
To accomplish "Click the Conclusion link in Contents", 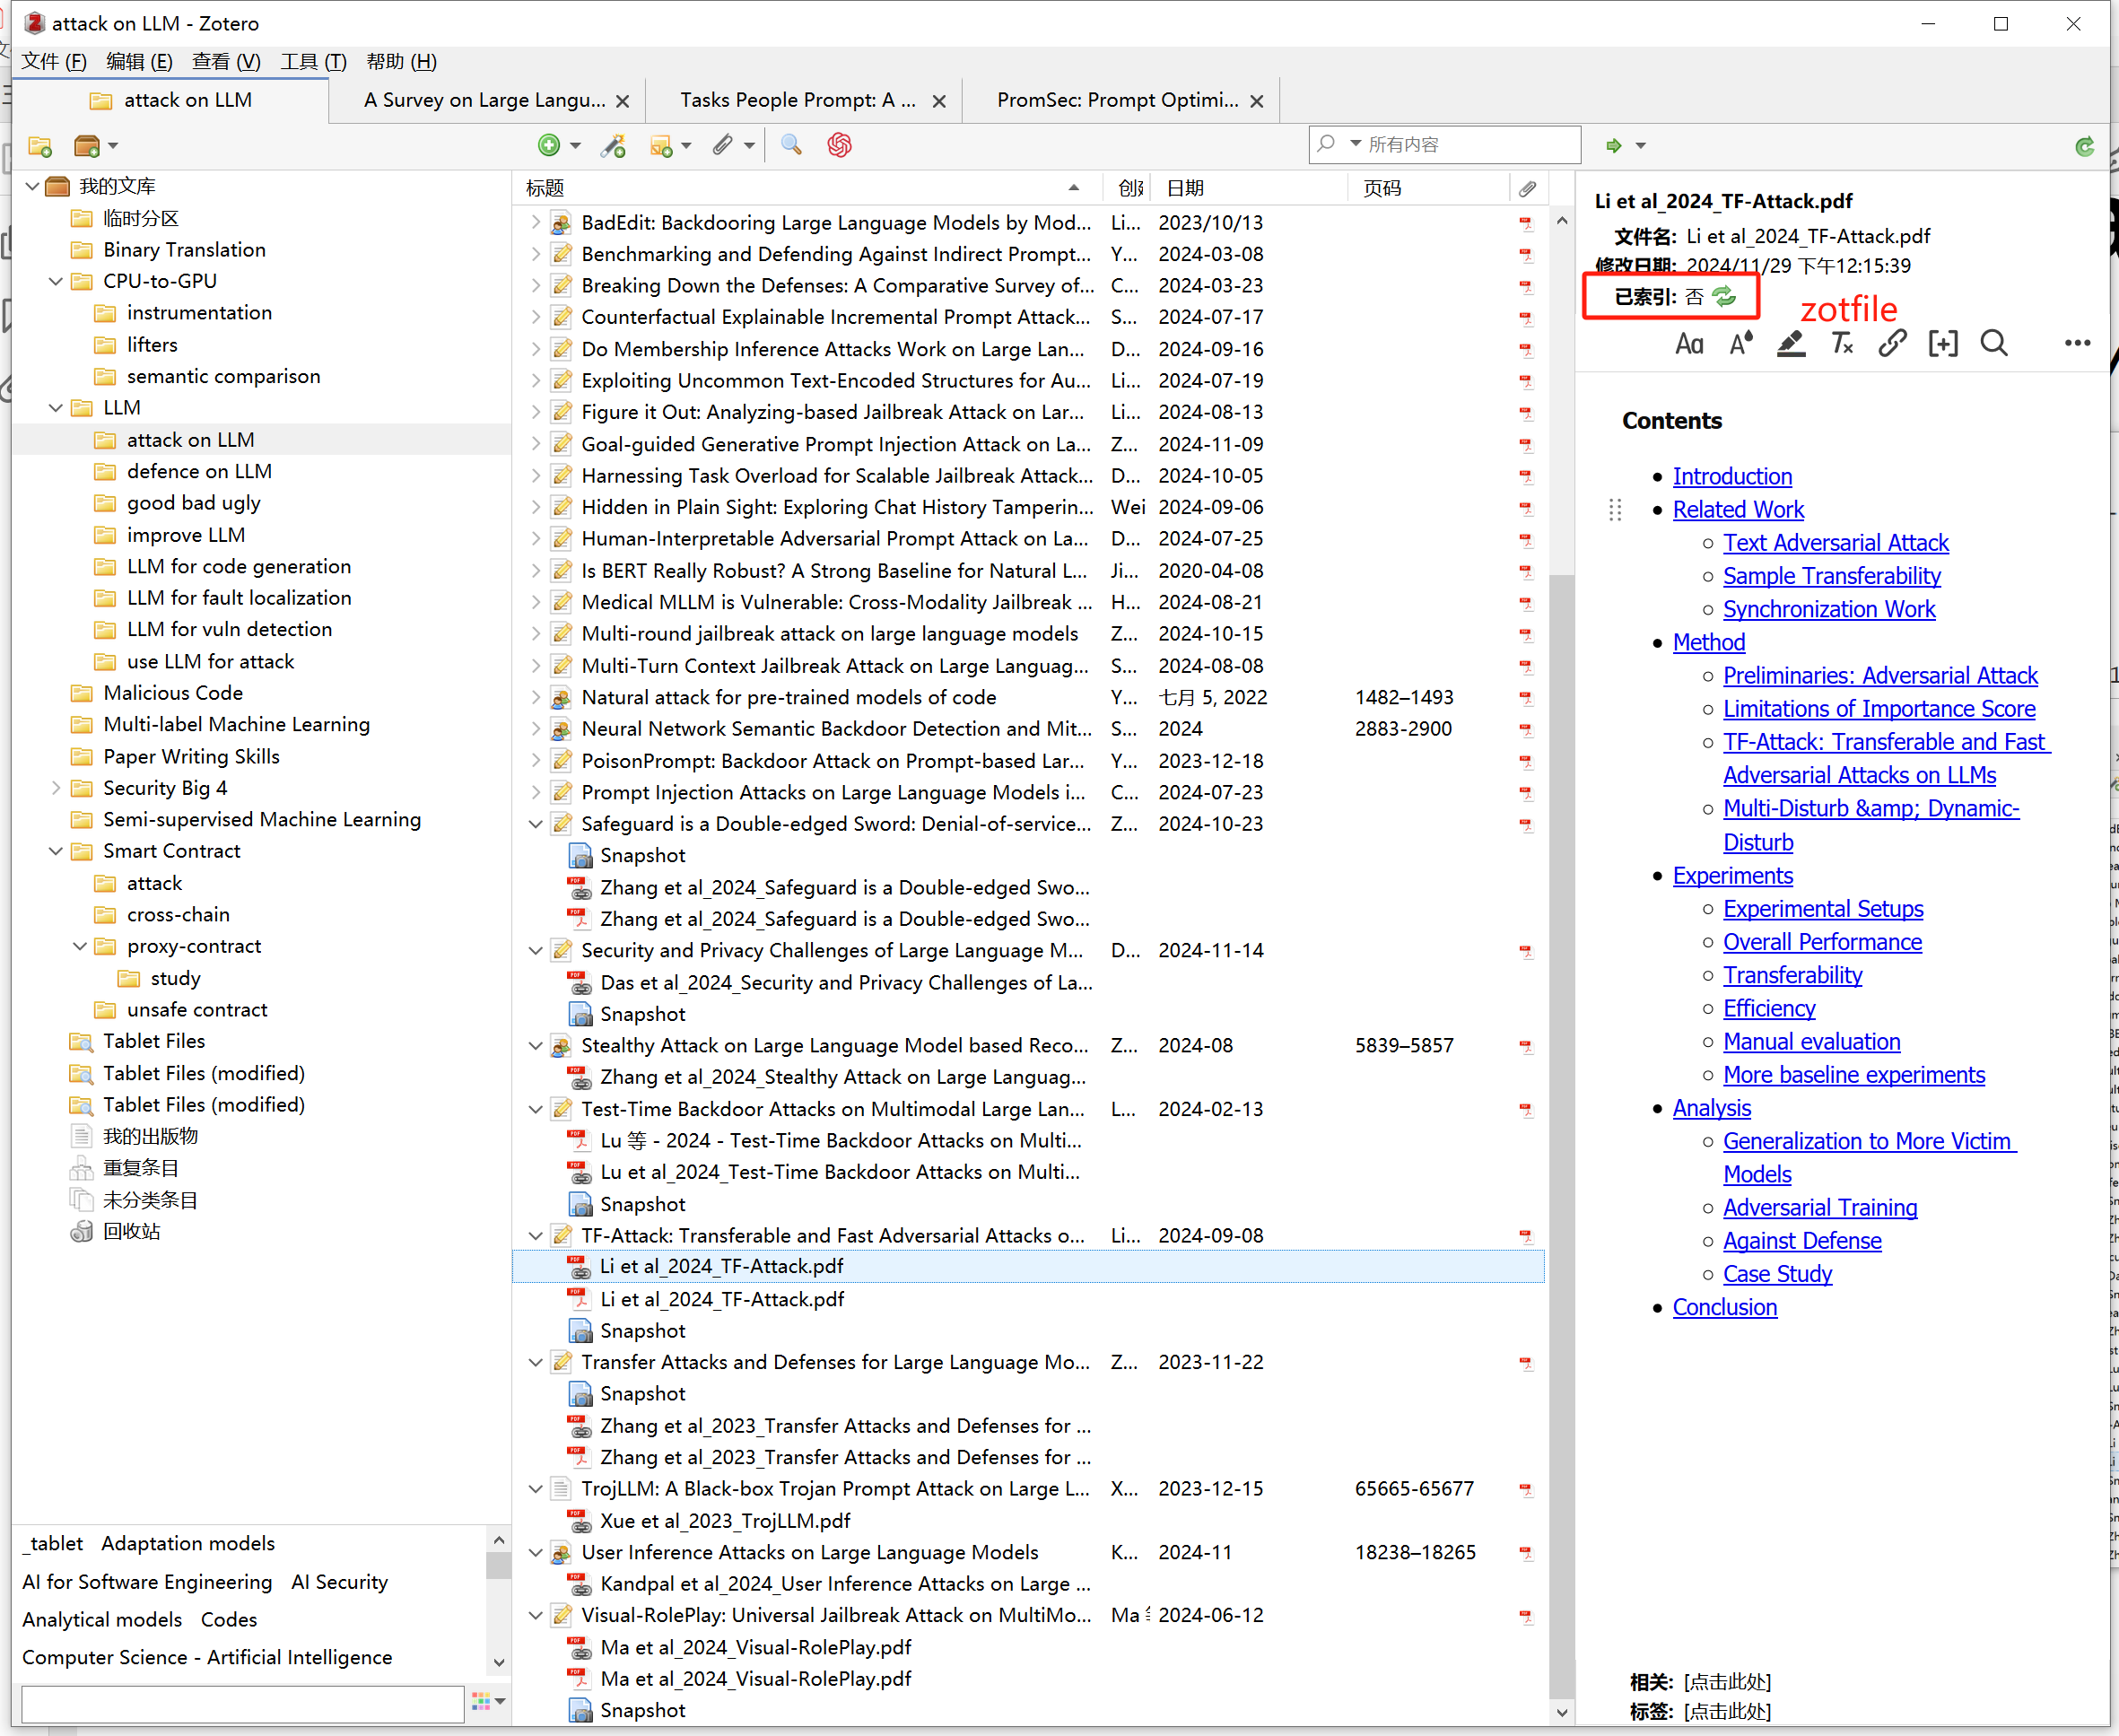I will (1725, 1308).
